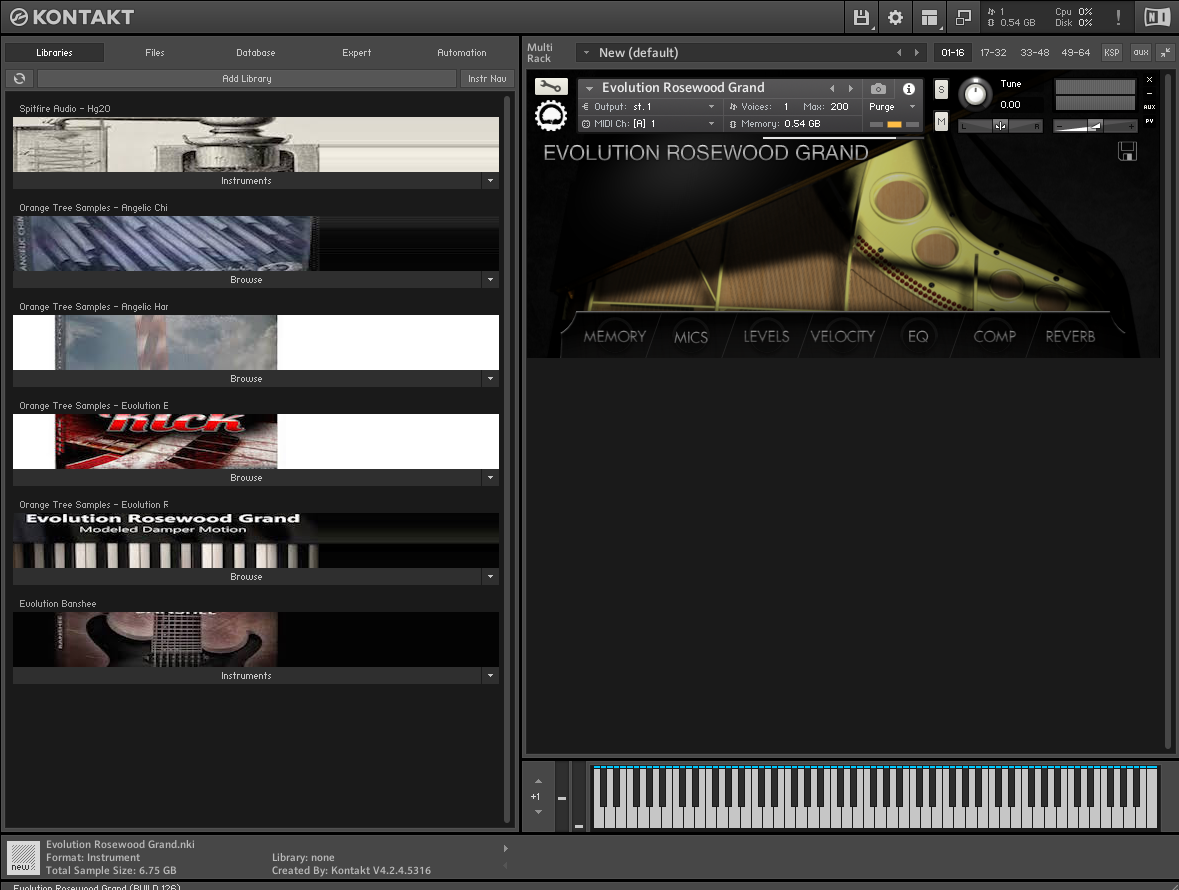Shift keyboard octave down arrow
Viewport: 1179px width, 890px height.
coord(538,812)
